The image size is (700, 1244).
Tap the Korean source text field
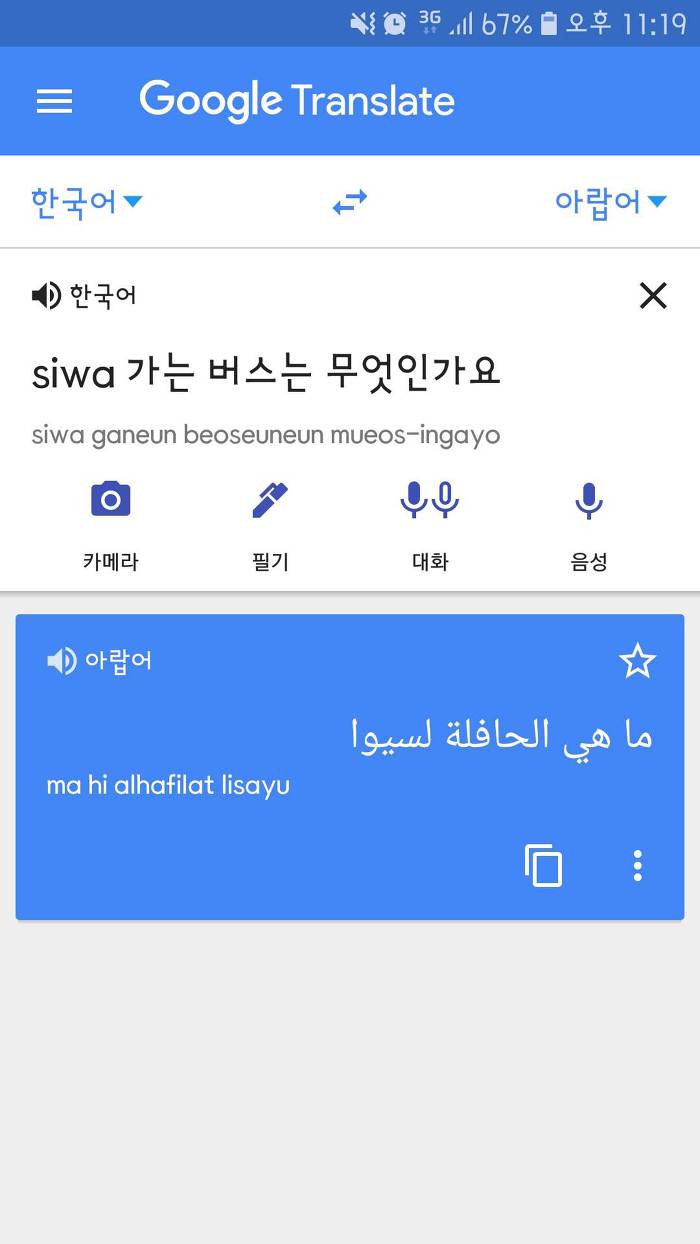[266, 374]
